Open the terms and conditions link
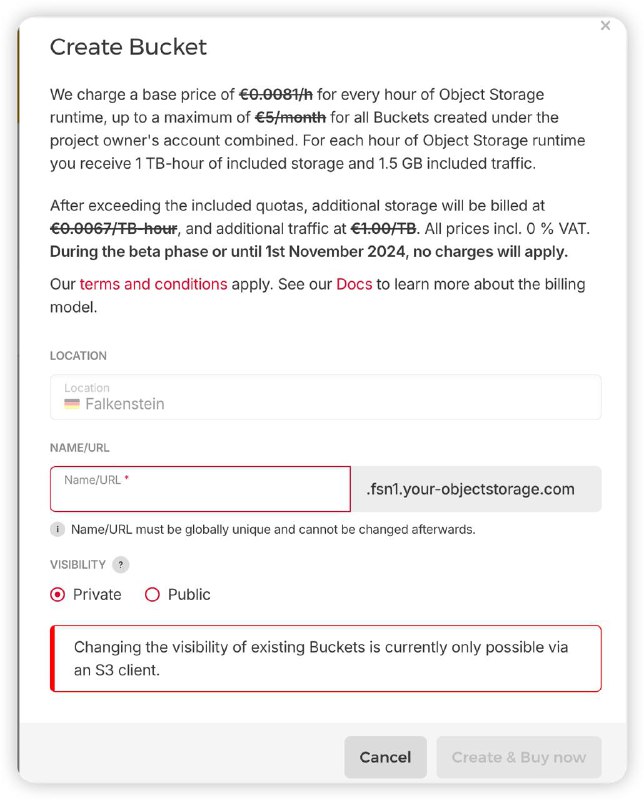 pos(153,284)
